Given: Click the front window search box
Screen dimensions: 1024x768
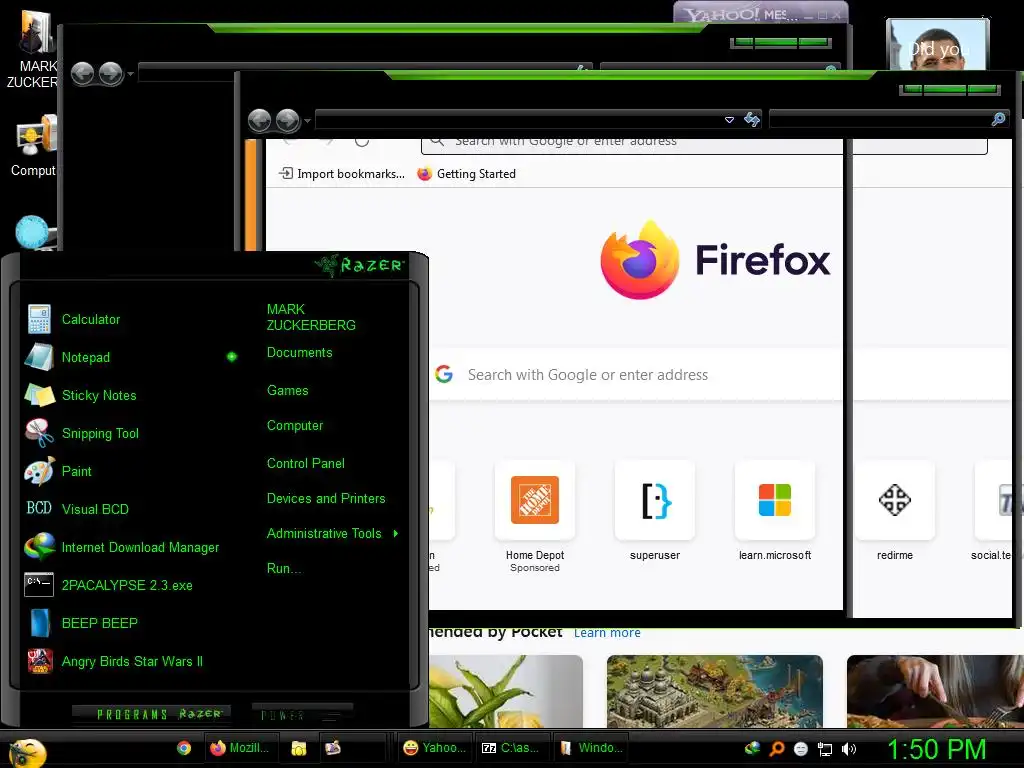Looking at the screenshot, I should [x=880, y=120].
